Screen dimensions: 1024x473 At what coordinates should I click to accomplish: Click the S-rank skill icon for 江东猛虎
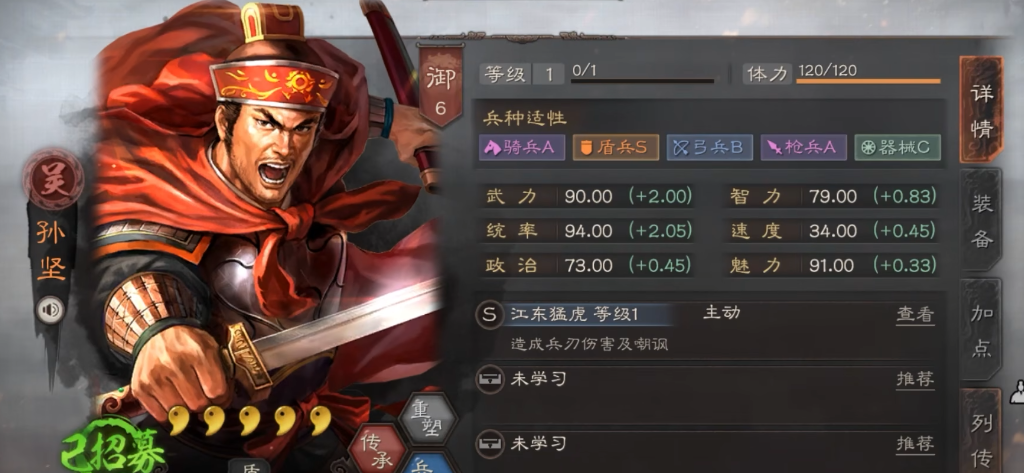click(490, 314)
